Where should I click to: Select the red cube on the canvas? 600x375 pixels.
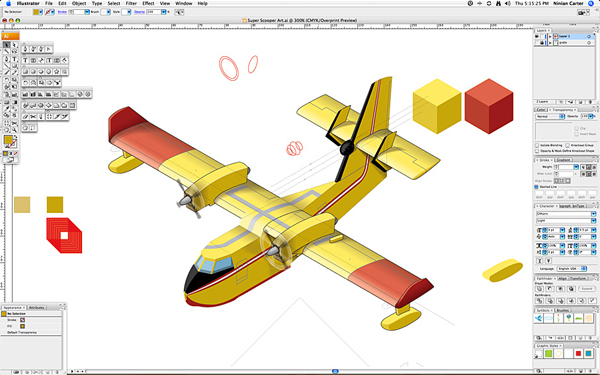click(x=489, y=106)
